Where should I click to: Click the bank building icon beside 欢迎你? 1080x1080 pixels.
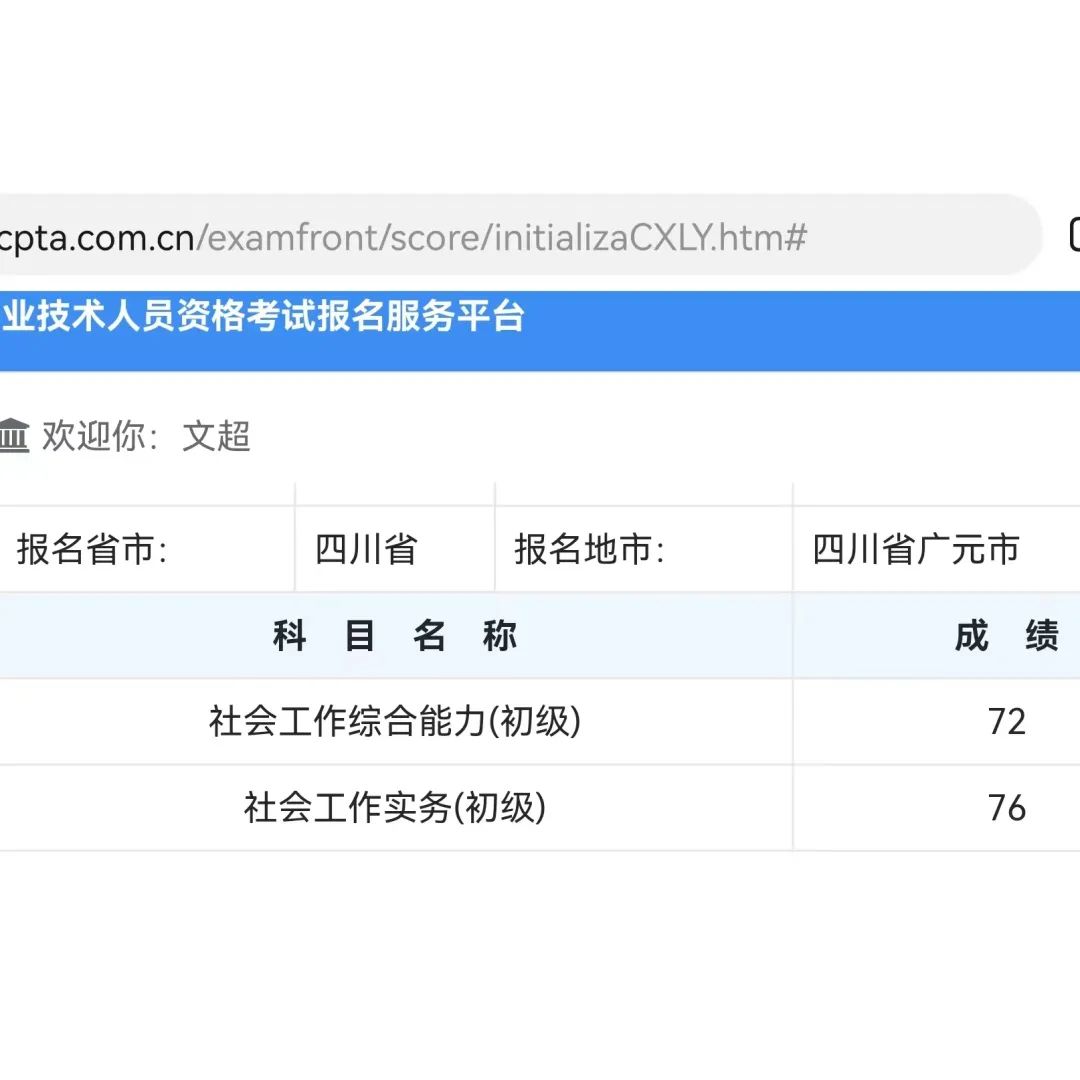[14, 437]
